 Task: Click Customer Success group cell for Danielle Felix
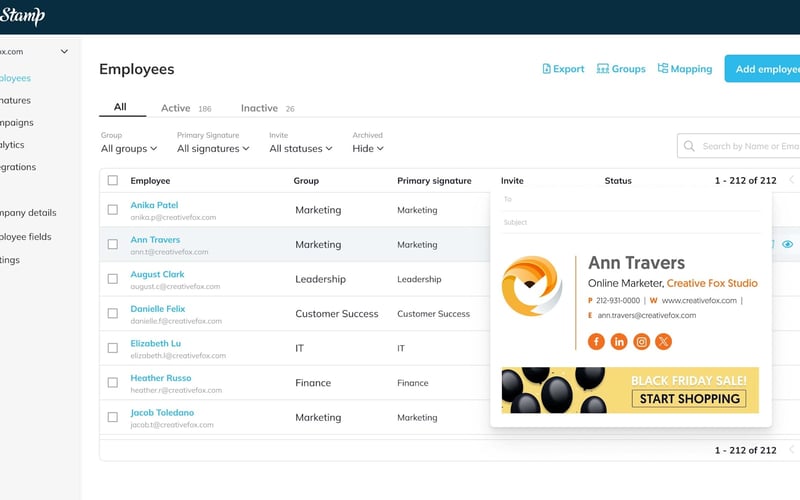337,314
